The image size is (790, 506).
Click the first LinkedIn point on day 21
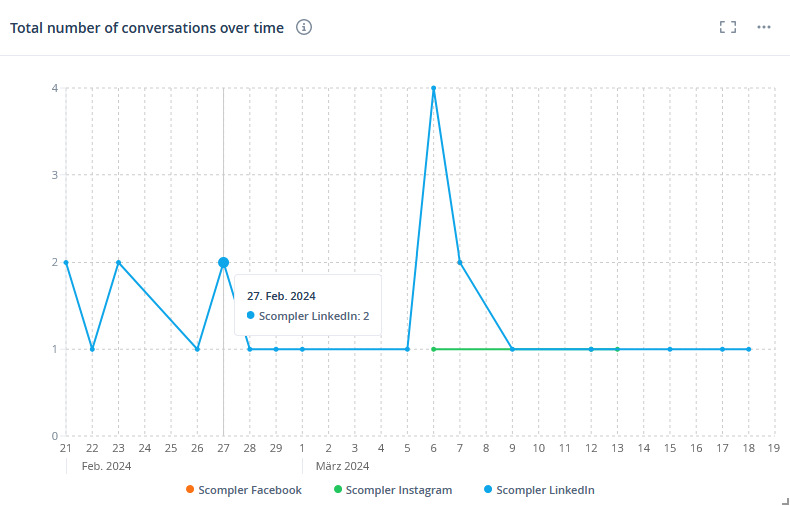tap(66, 262)
